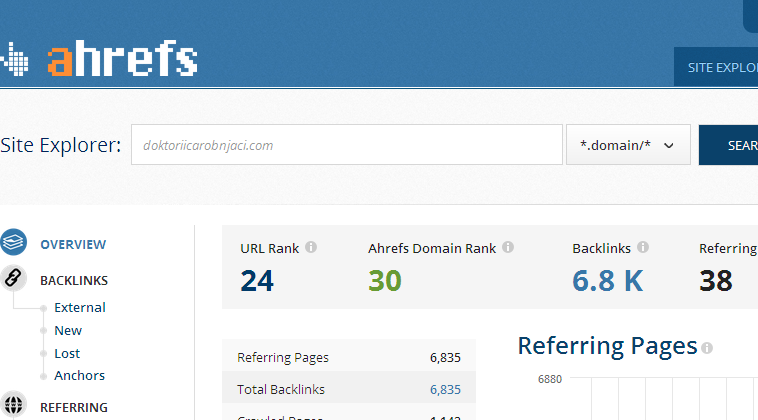
Task: Show info for URL Rank
Action: coord(311,247)
